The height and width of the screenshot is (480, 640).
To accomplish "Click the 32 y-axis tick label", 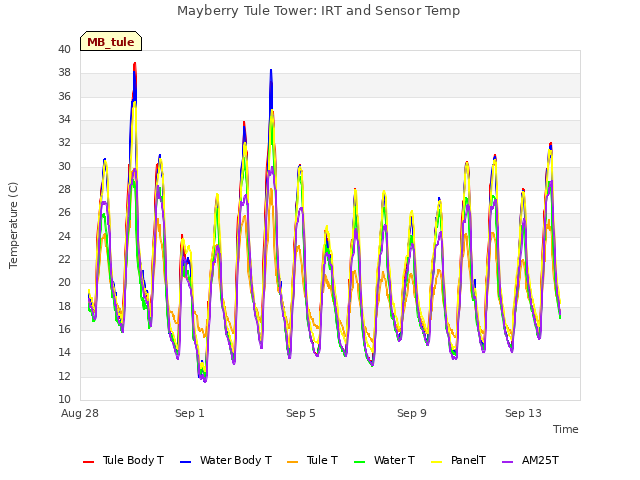I will pyautogui.click(x=64, y=143).
